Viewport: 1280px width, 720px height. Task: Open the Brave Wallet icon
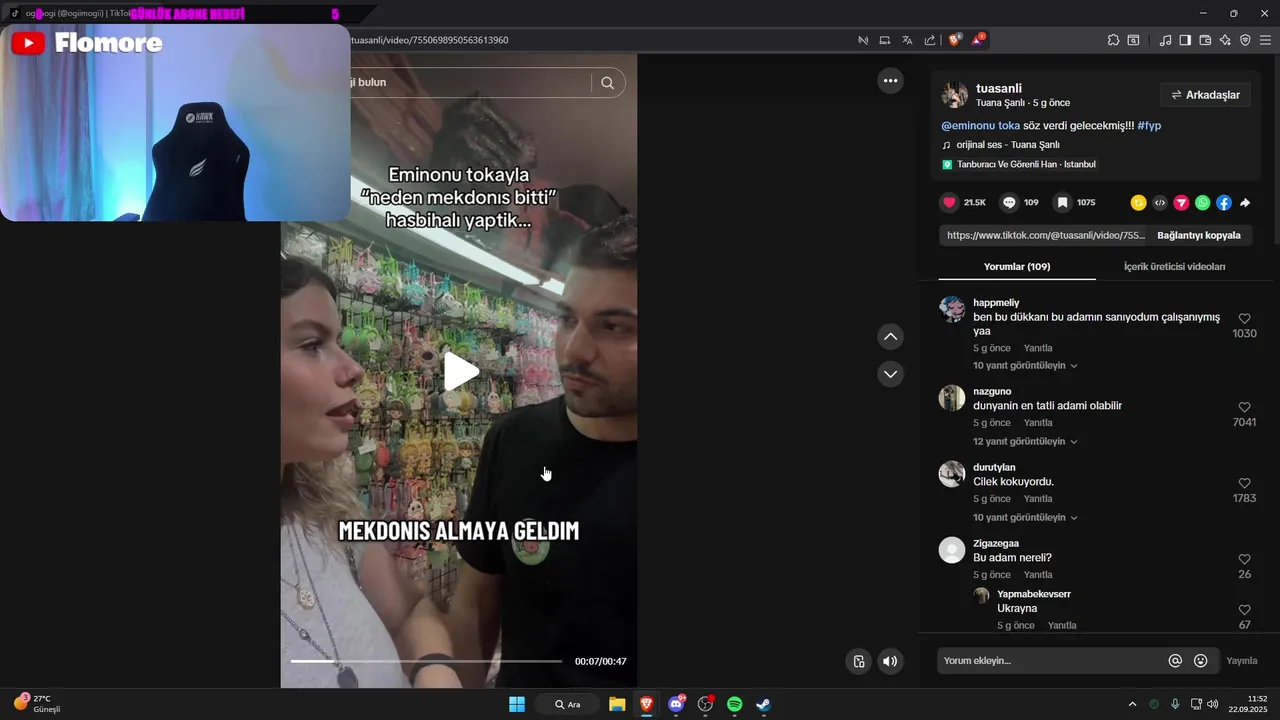(x=1205, y=40)
